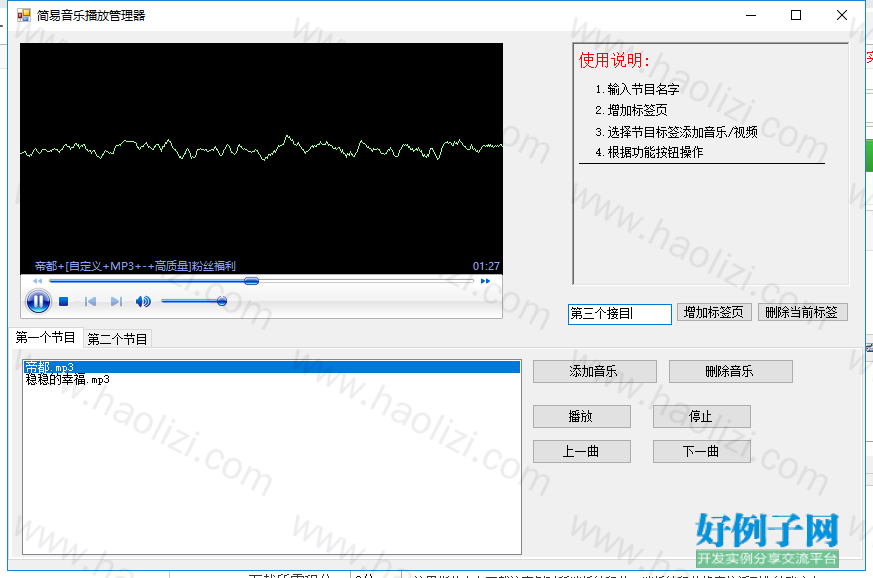873x578 pixels.
Task: Select 稳稳的幸福.mp3 in the playlist
Action: (272, 380)
